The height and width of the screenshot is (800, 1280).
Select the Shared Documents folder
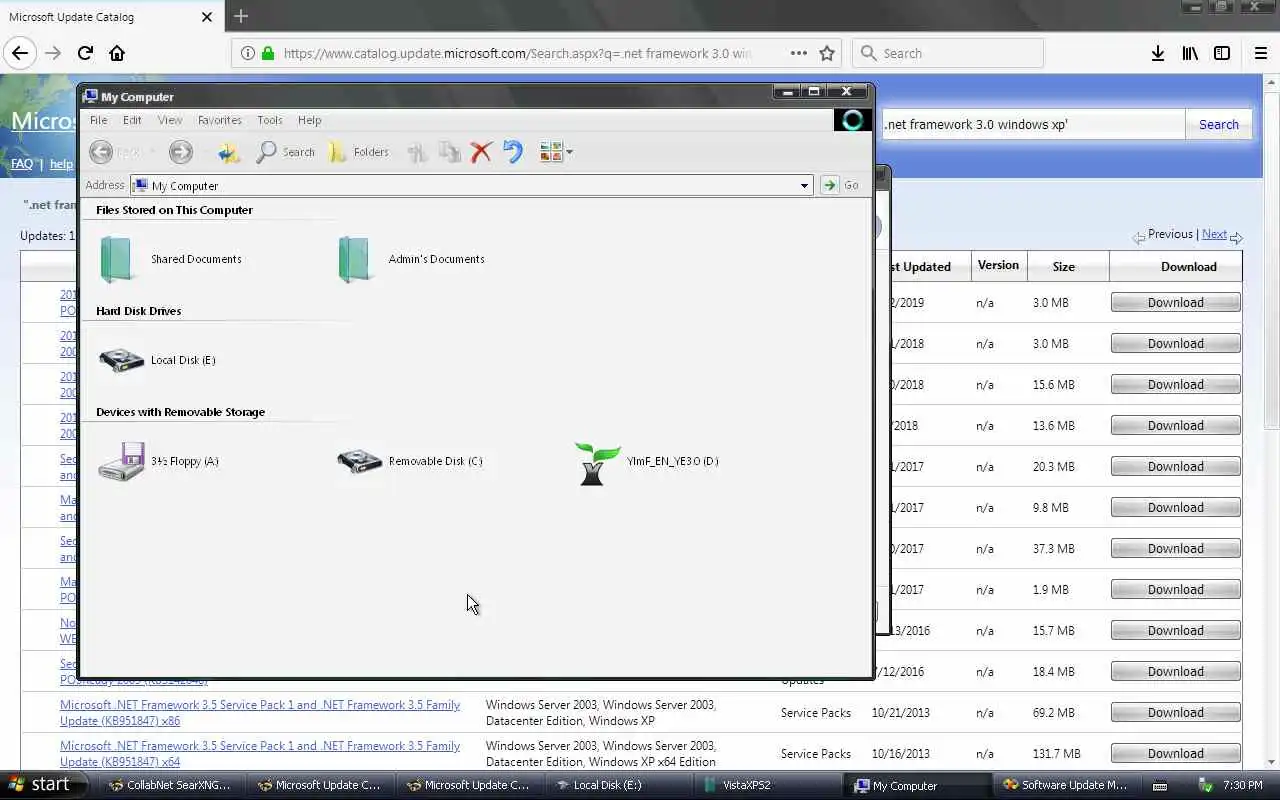tap(170, 259)
